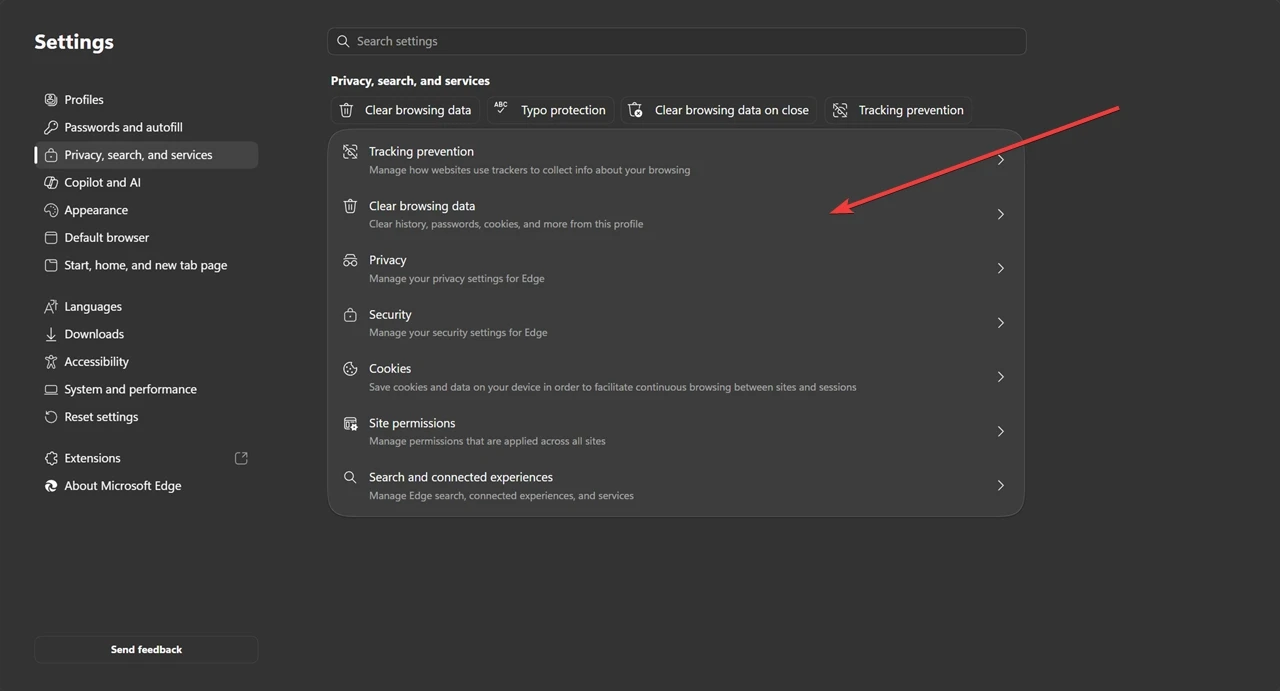Image resolution: width=1280 pixels, height=691 pixels.
Task: Click the Languages icon in sidebar
Action: tap(51, 307)
